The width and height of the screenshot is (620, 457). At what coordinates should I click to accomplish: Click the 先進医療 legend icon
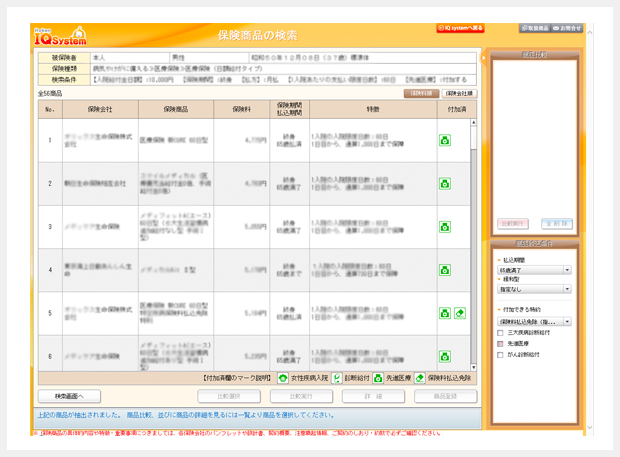[x=378, y=379]
